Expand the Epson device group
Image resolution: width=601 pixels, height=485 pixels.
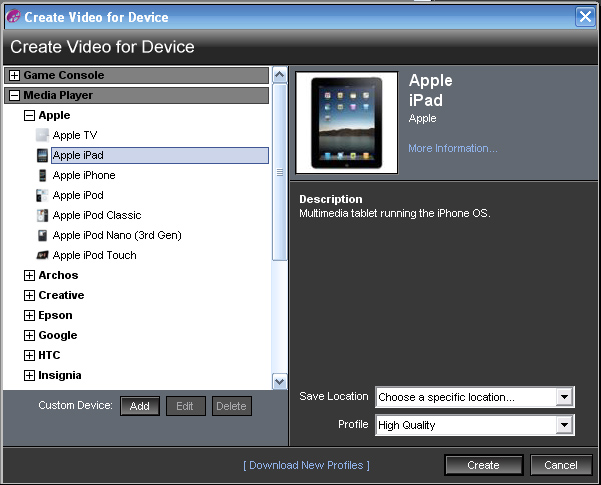(x=29, y=315)
